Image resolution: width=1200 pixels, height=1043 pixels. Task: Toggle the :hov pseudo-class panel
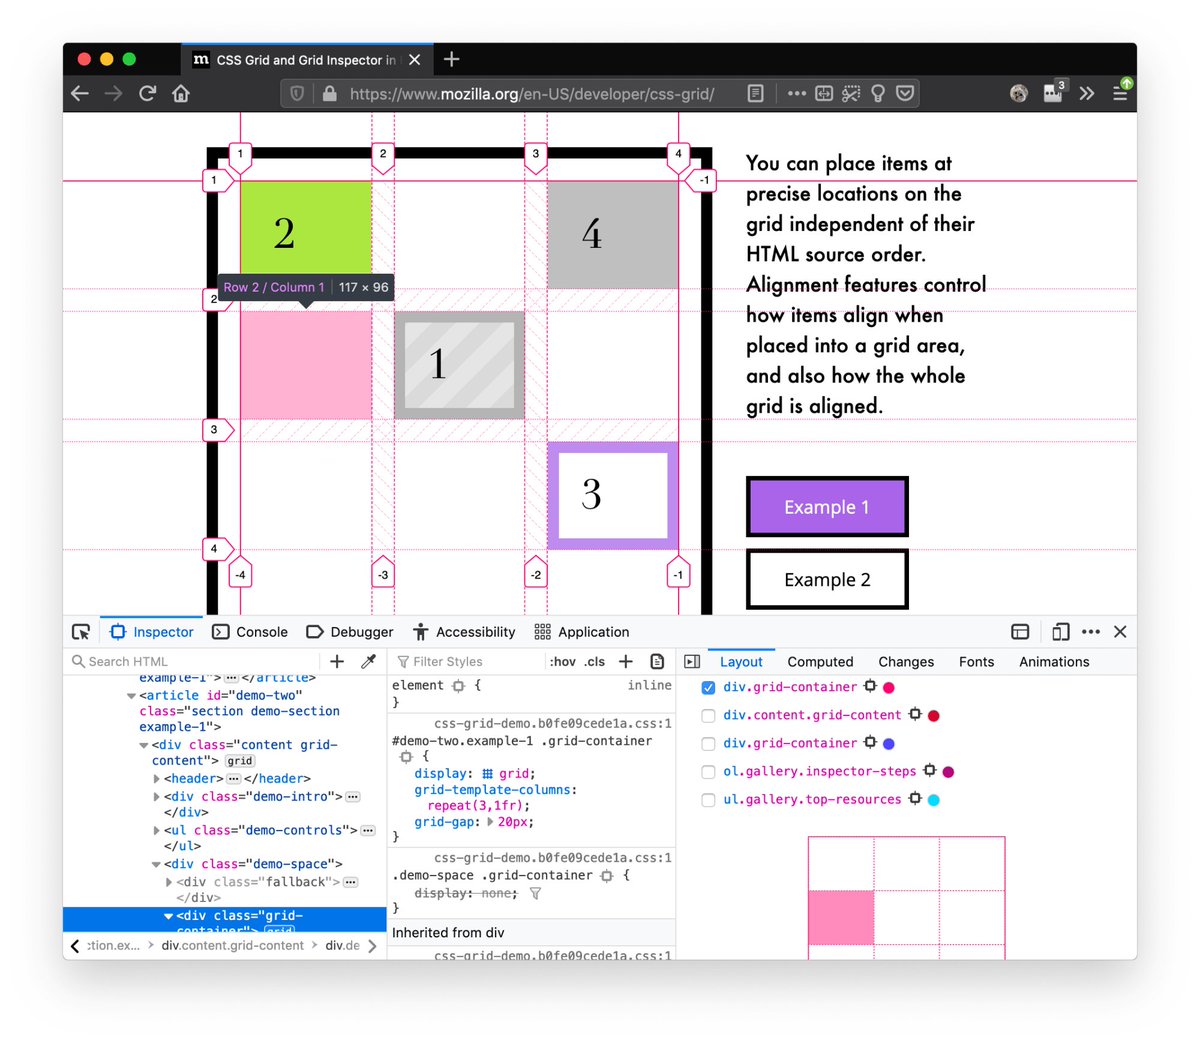563,661
